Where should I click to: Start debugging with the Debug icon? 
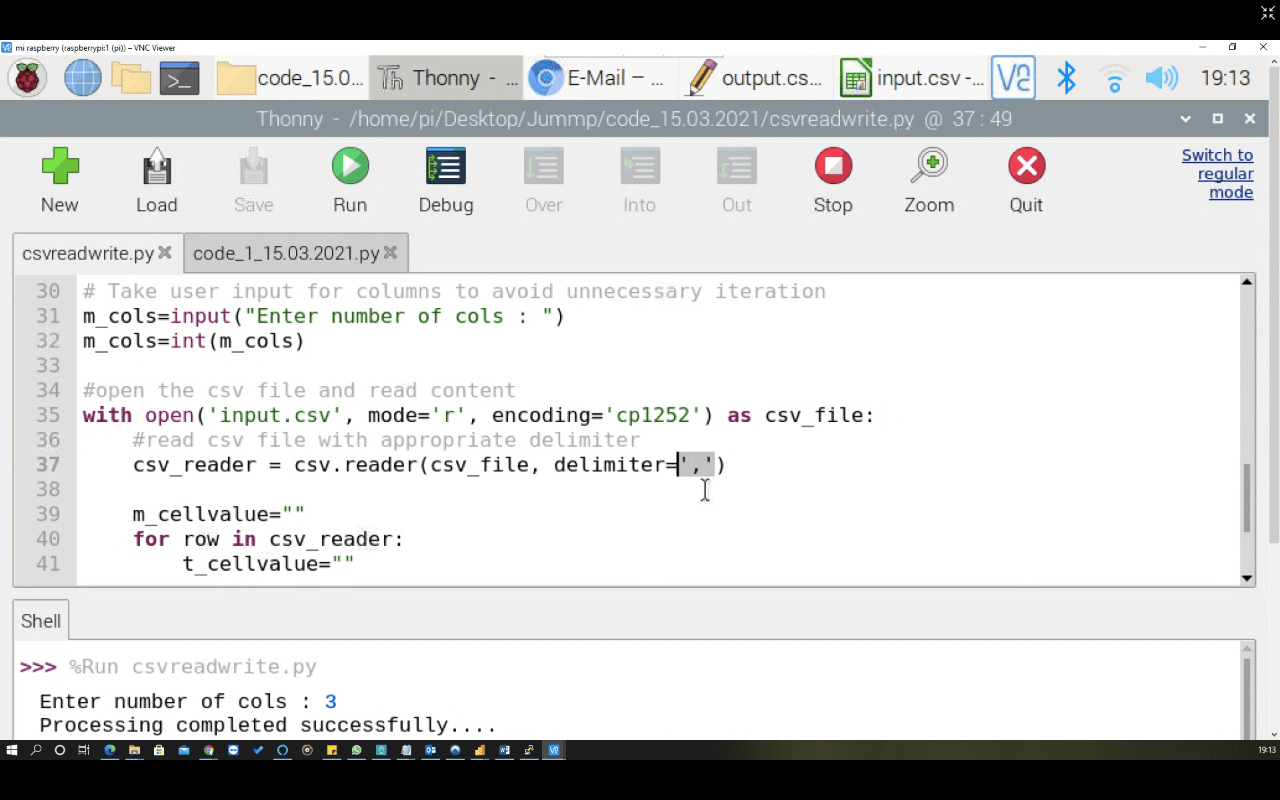click(x=445, y=180)
